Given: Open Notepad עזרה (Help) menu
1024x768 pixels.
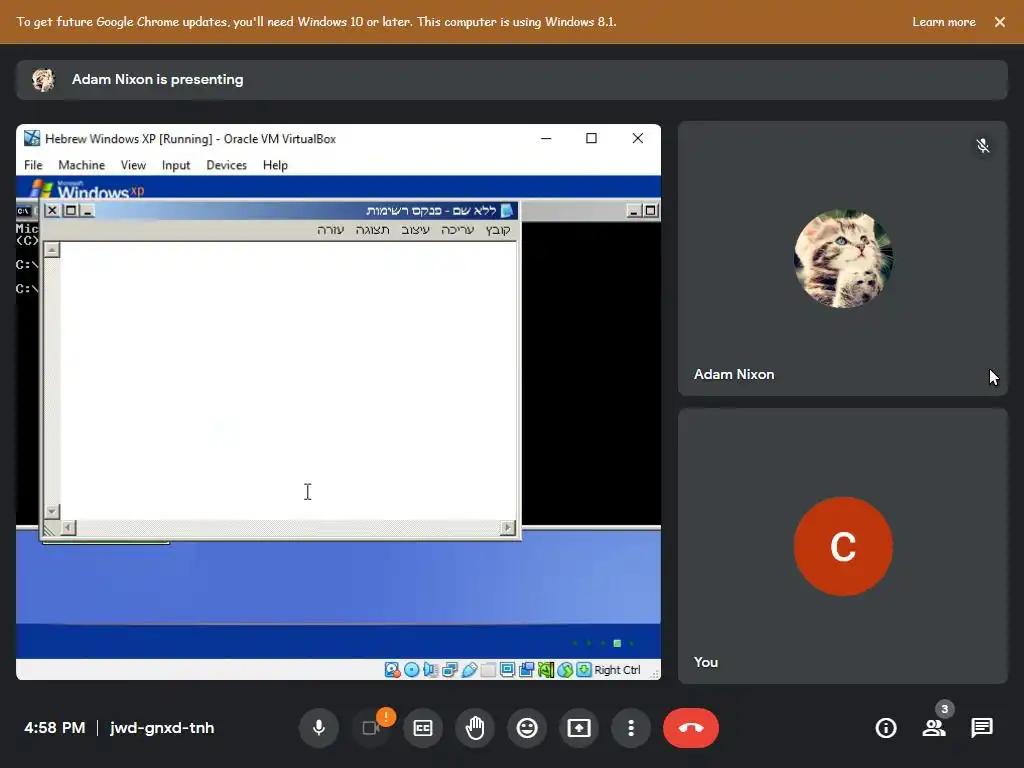Looking at the screenshot, I should click(330, 229).
